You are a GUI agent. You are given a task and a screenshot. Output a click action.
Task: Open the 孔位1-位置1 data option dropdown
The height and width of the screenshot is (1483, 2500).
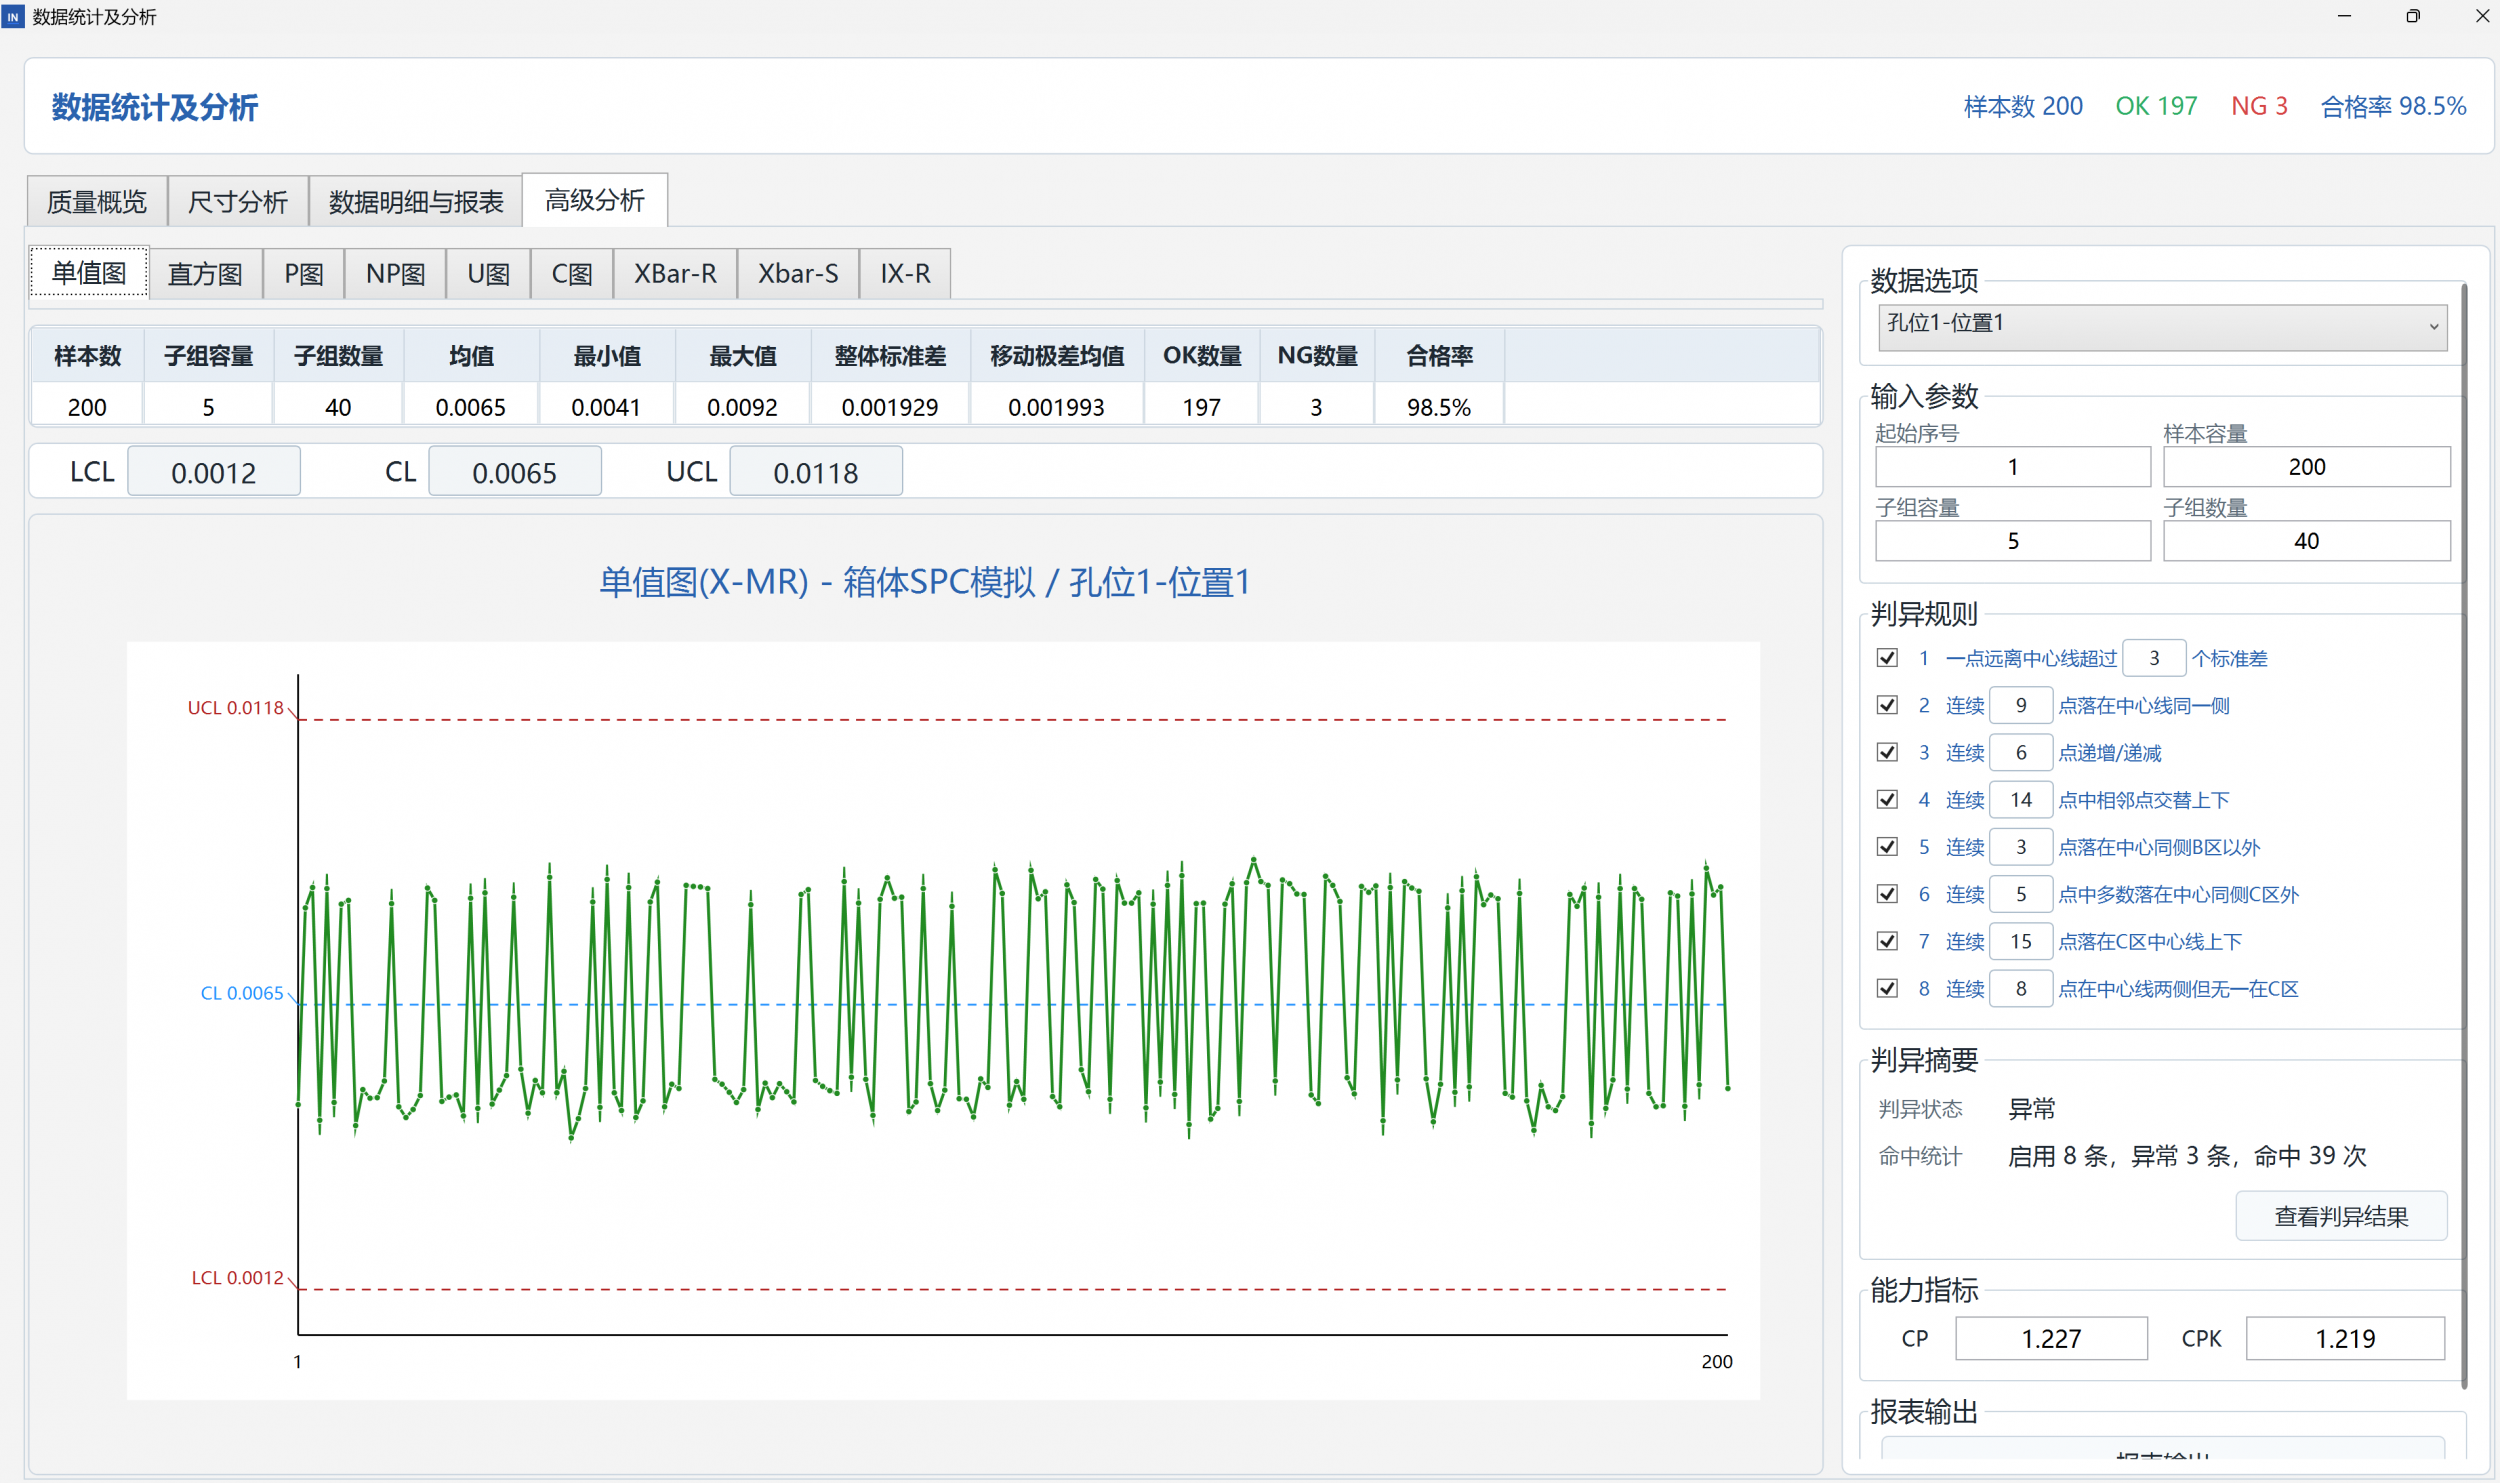click(2162, 326)
